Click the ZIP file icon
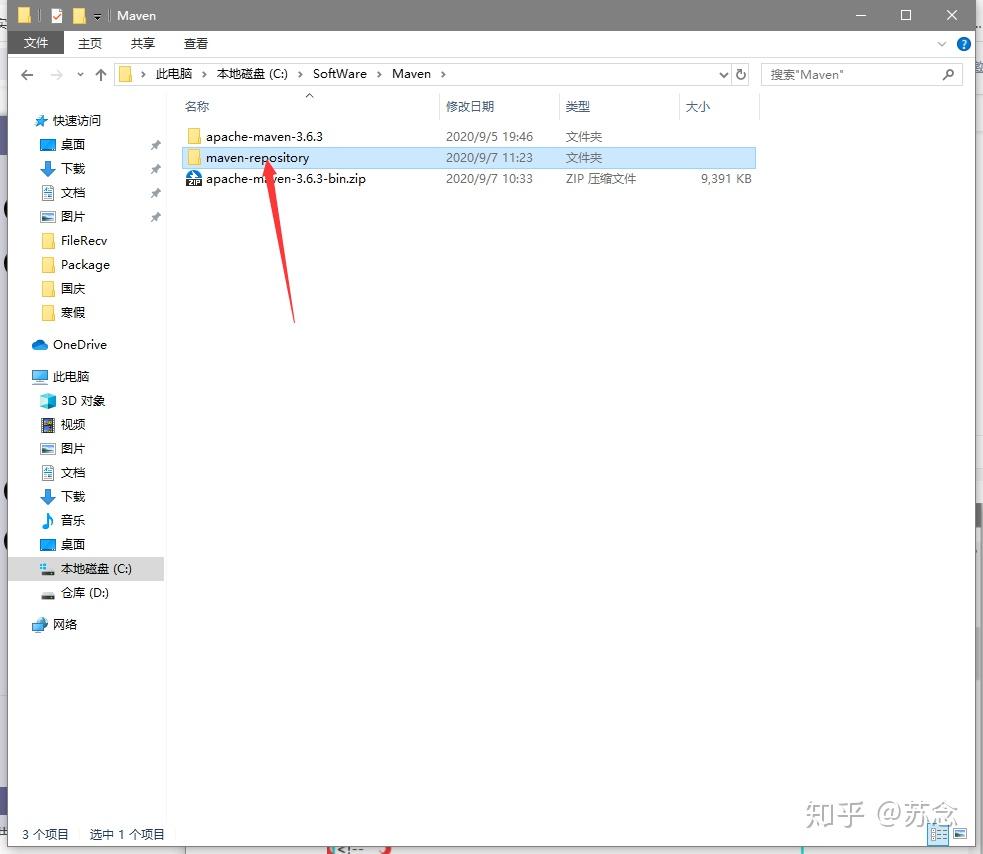Viewport: 983px width, 854px height. tap(194, 179)
